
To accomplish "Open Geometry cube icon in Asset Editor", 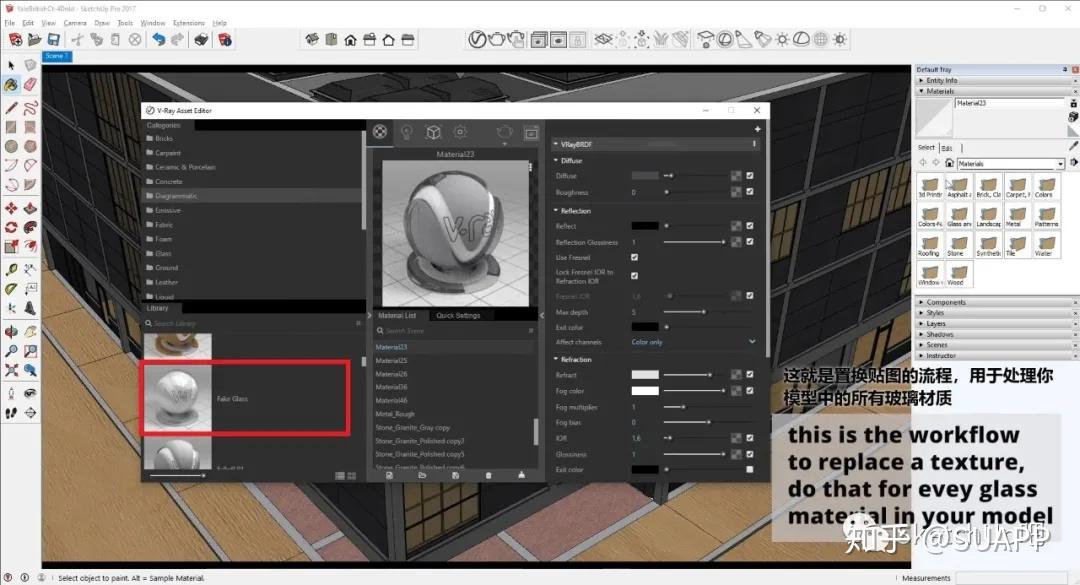I will point(433,132).
